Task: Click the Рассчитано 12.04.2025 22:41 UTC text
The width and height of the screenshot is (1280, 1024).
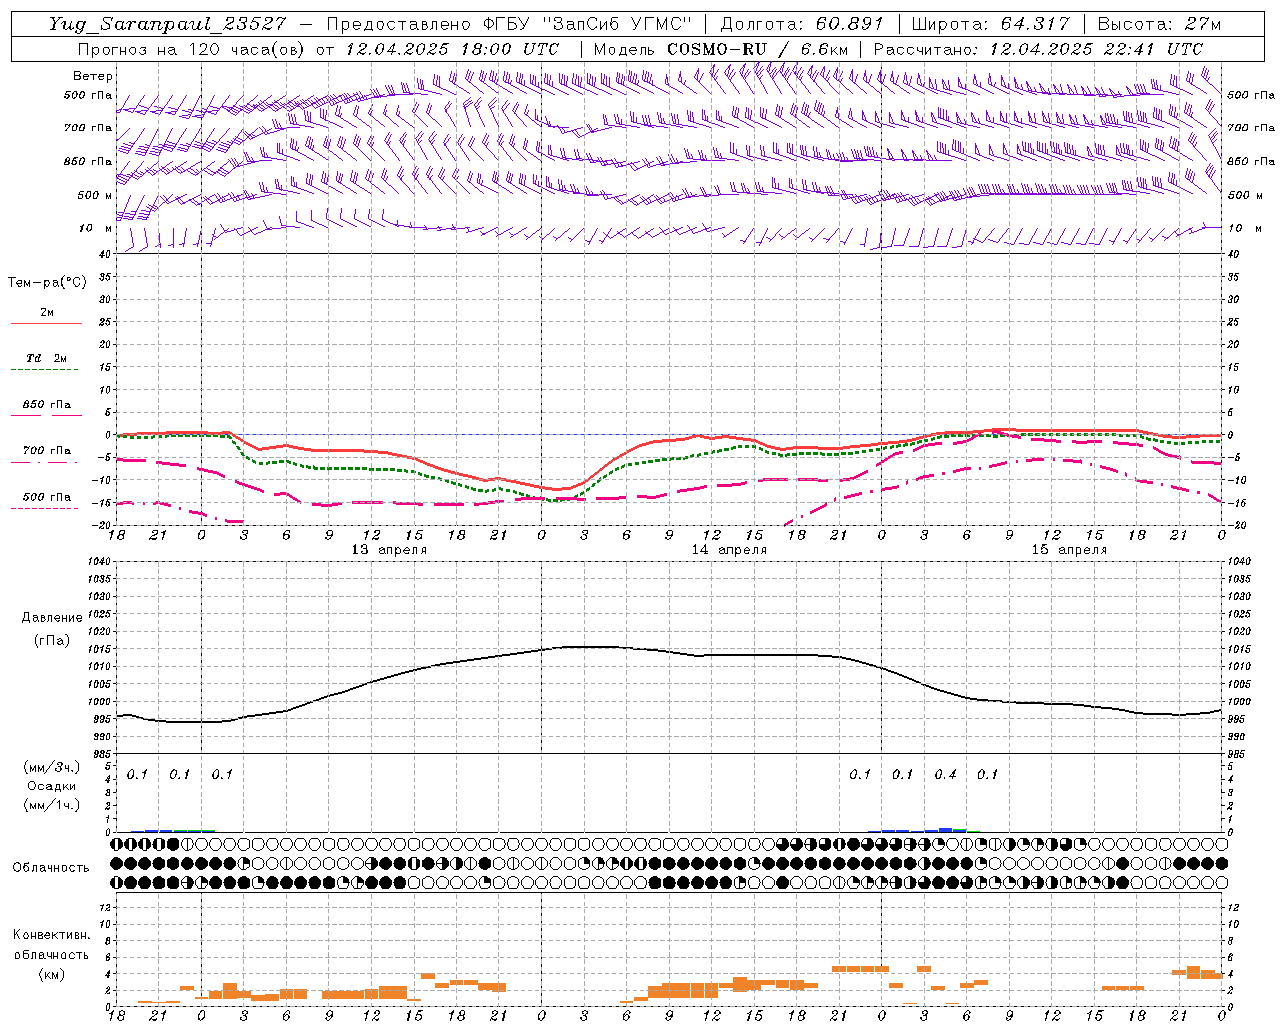Action: click(1038, 48)
